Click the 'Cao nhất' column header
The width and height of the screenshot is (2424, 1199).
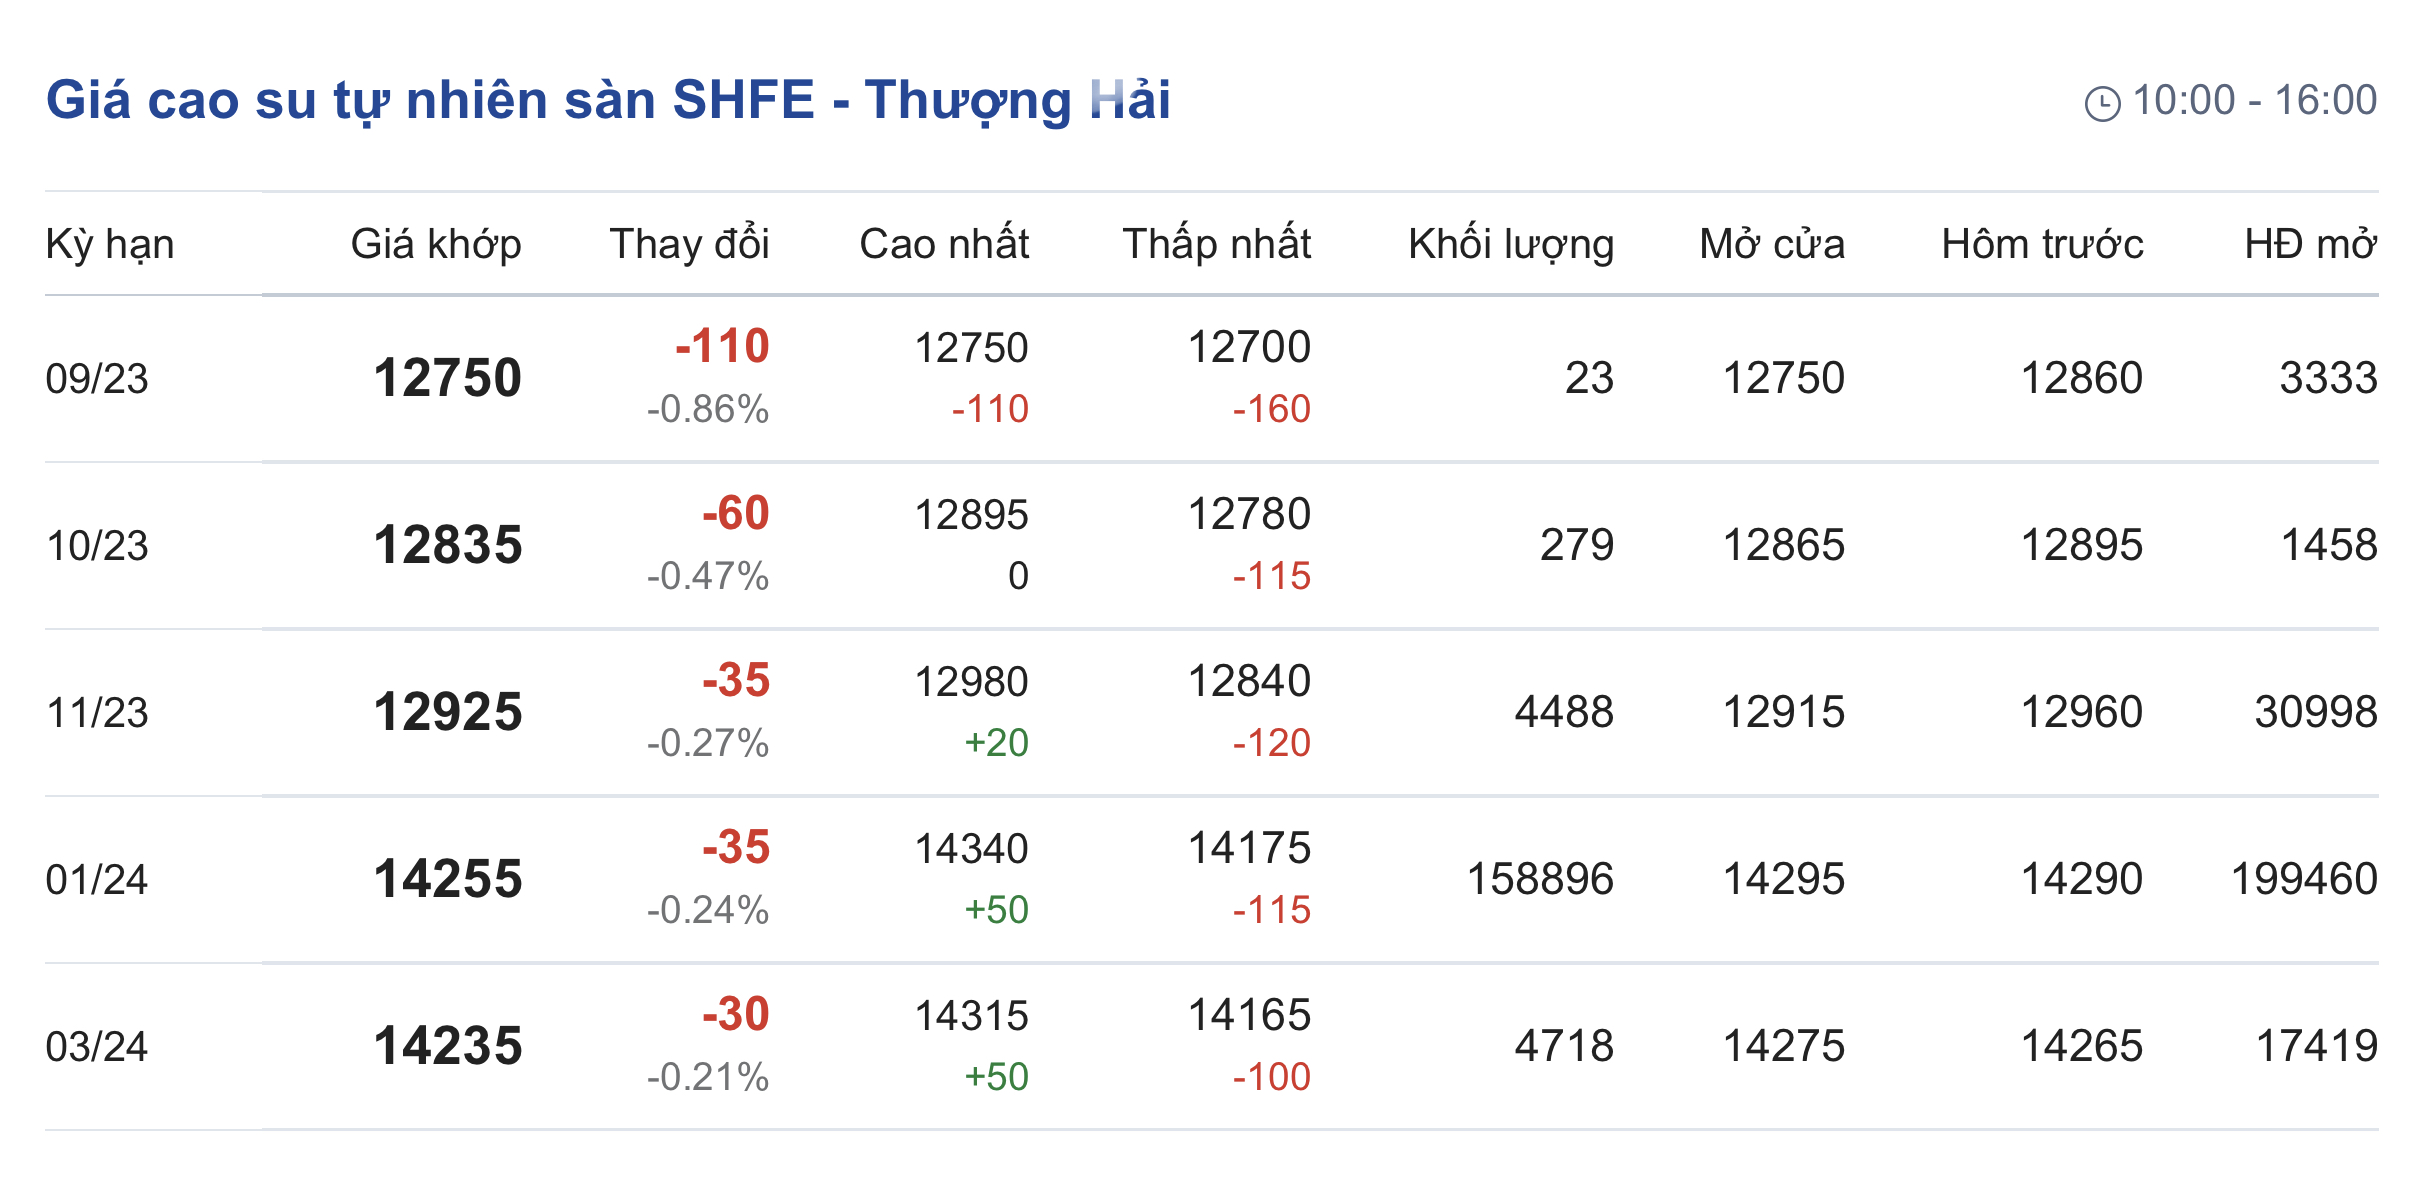tap(944, 244)
